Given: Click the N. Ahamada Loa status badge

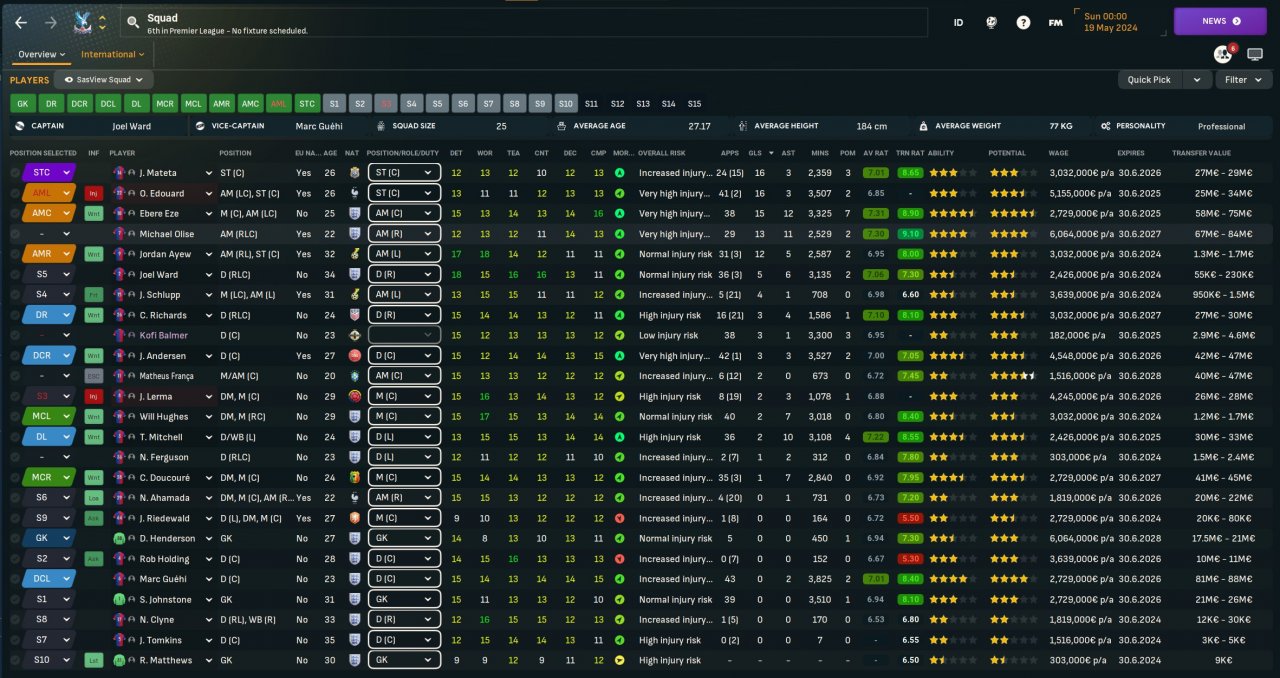Looking at the screenshot, I should point(94,498).
